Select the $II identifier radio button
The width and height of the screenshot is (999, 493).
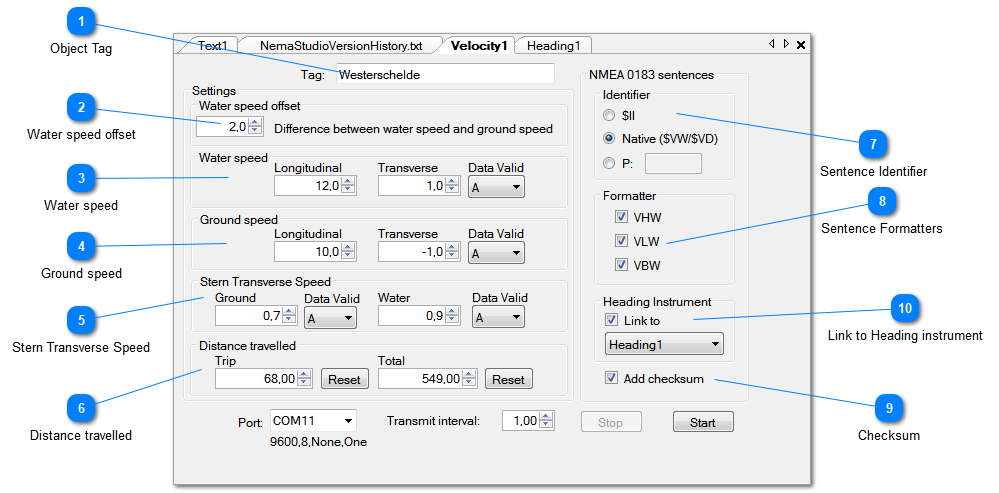[609, 116]
